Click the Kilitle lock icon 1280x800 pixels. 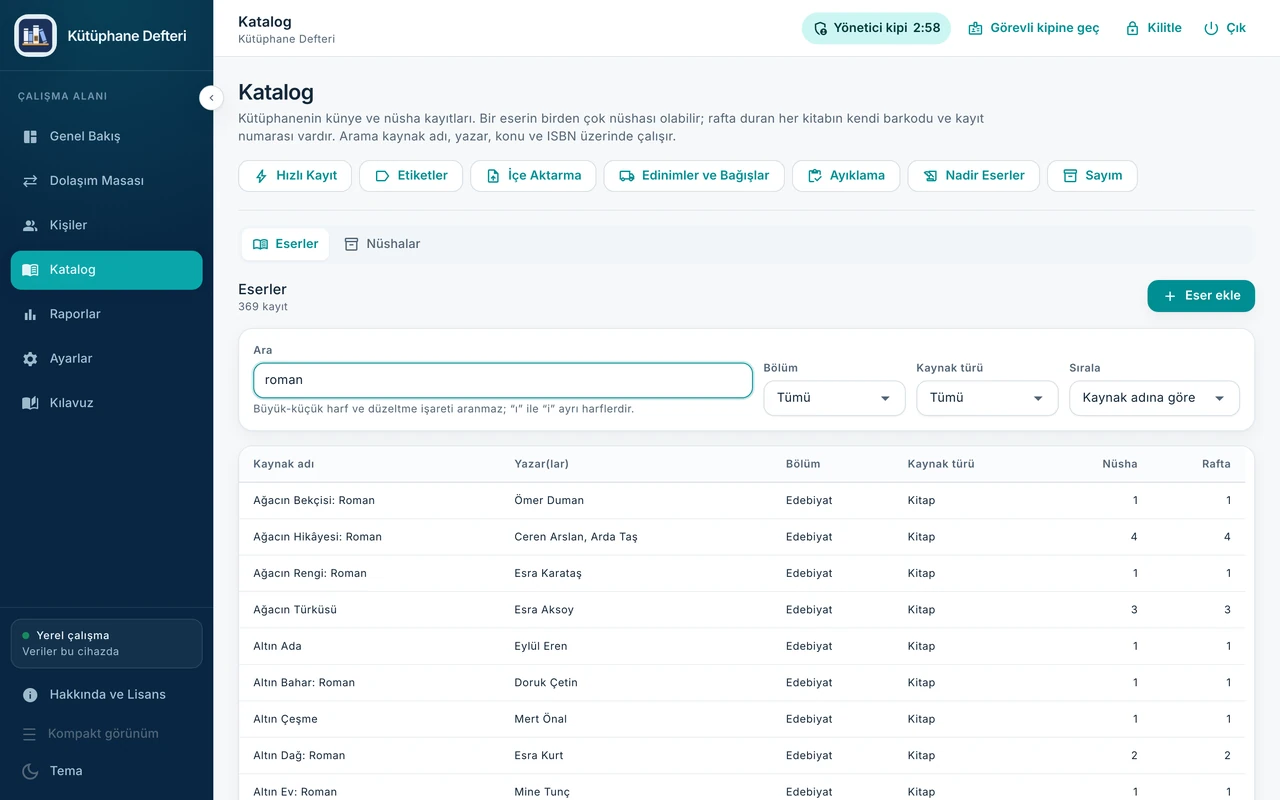(x=1132, y=29)
